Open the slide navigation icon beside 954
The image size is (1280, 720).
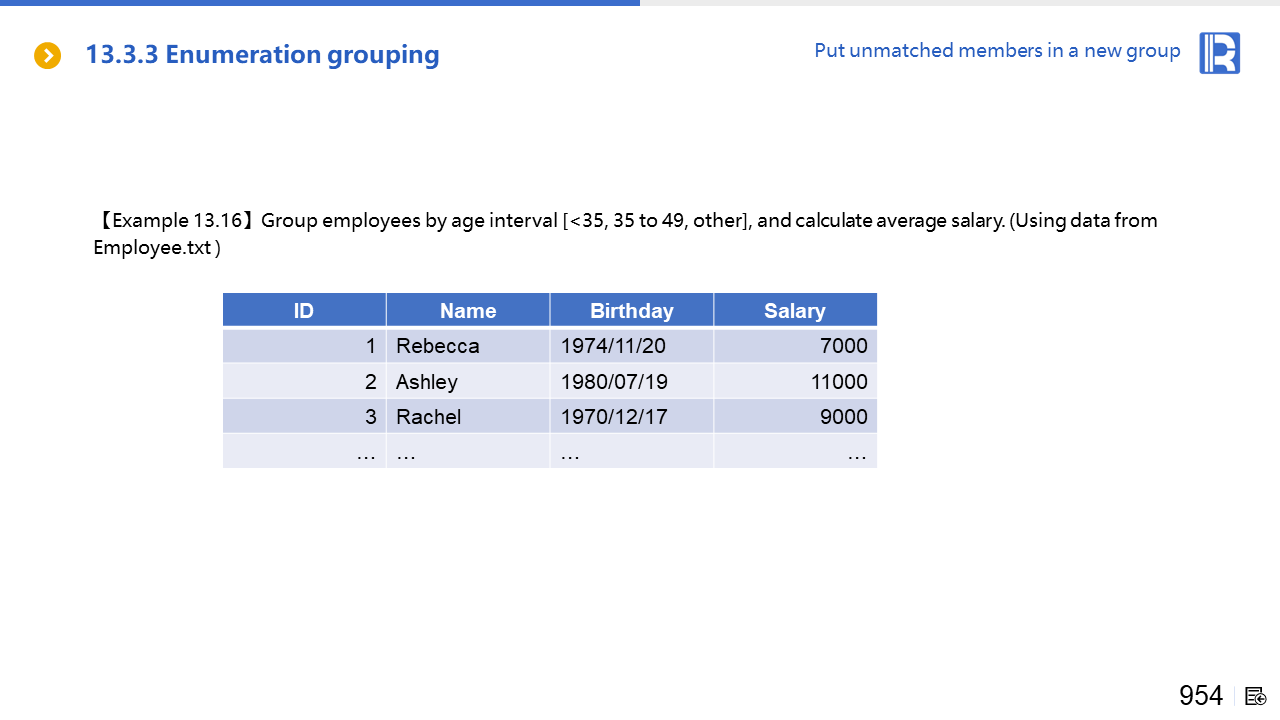click(1256, 696)
